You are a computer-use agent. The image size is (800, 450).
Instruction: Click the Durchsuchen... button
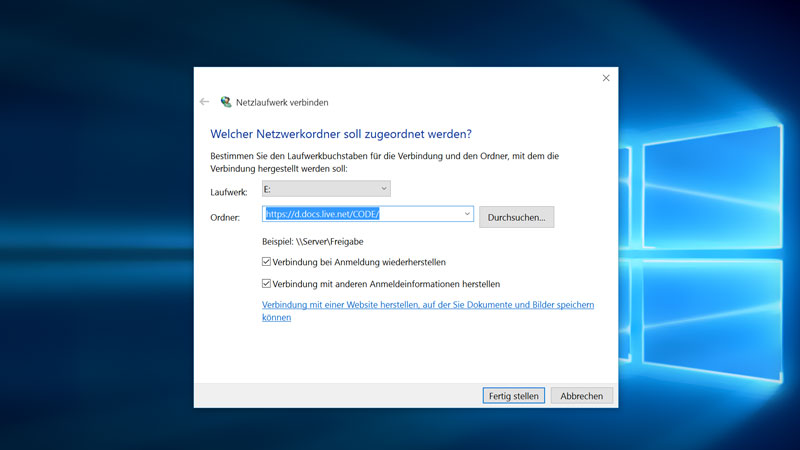(516, 217)
